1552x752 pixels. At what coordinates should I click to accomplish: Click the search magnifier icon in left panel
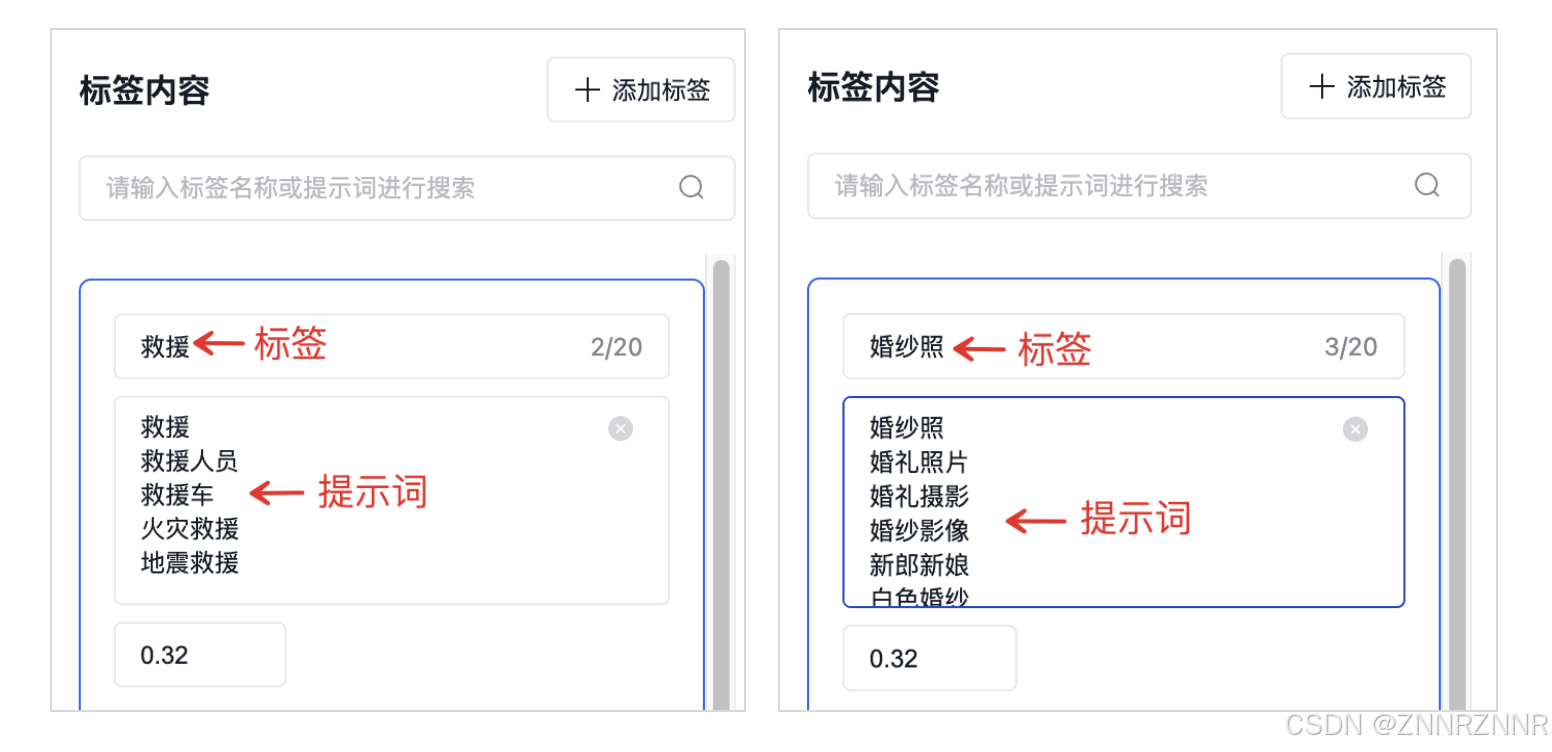691,187
